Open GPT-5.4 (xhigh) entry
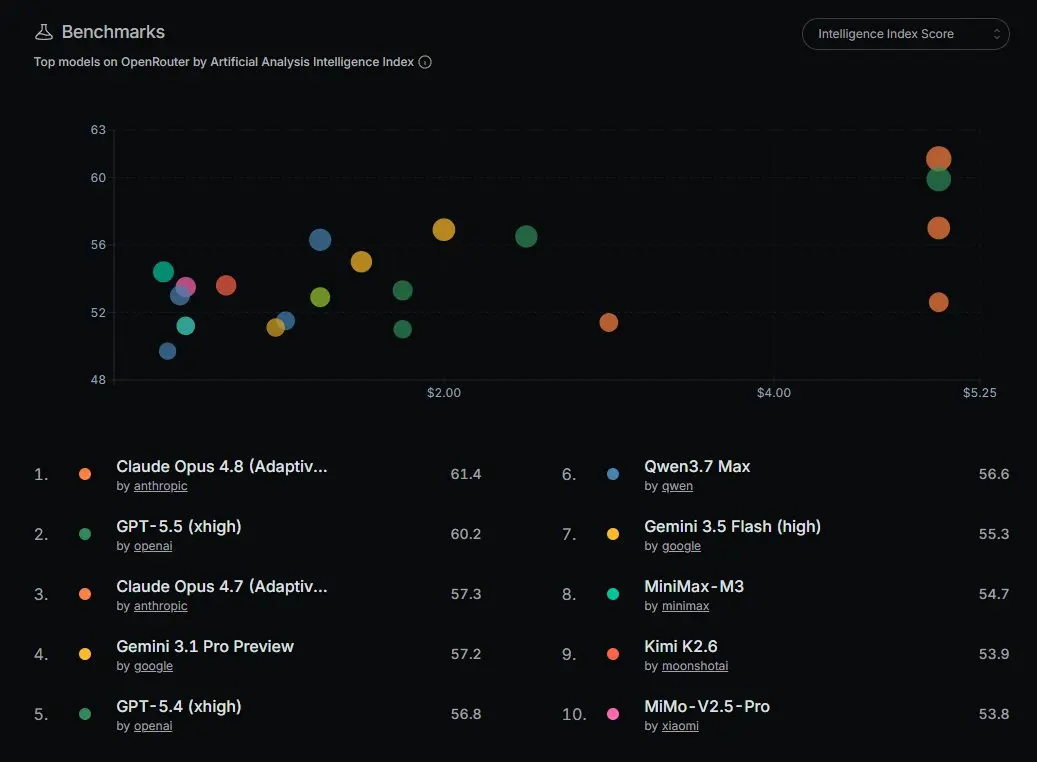The image size is (1037, 762). coord(179,706)
